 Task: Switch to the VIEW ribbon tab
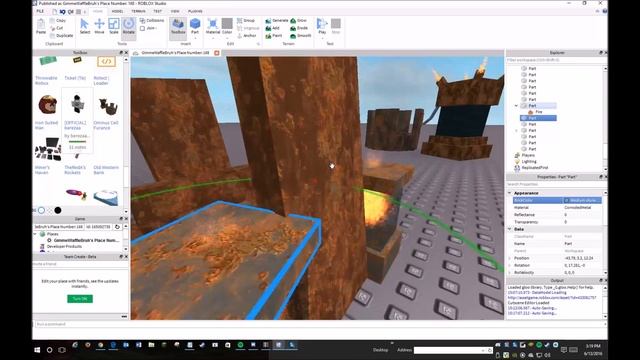[x=175, y=11]
